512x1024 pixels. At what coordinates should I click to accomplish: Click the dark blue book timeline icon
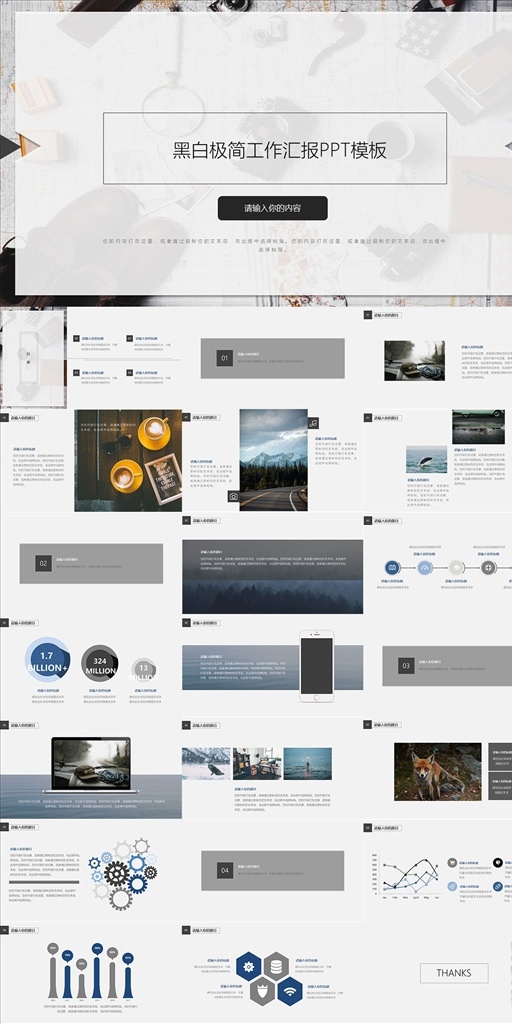tap(392, 568)
